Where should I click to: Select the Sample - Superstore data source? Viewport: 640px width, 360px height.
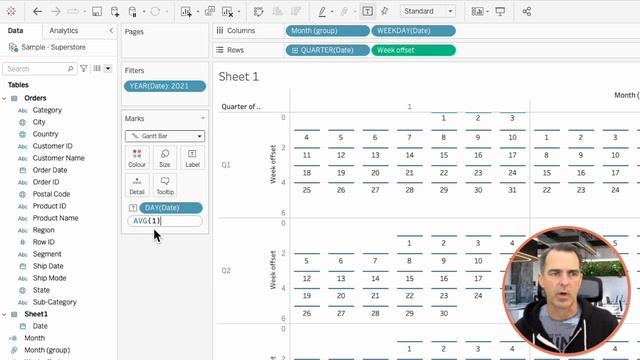pos(53,47)
